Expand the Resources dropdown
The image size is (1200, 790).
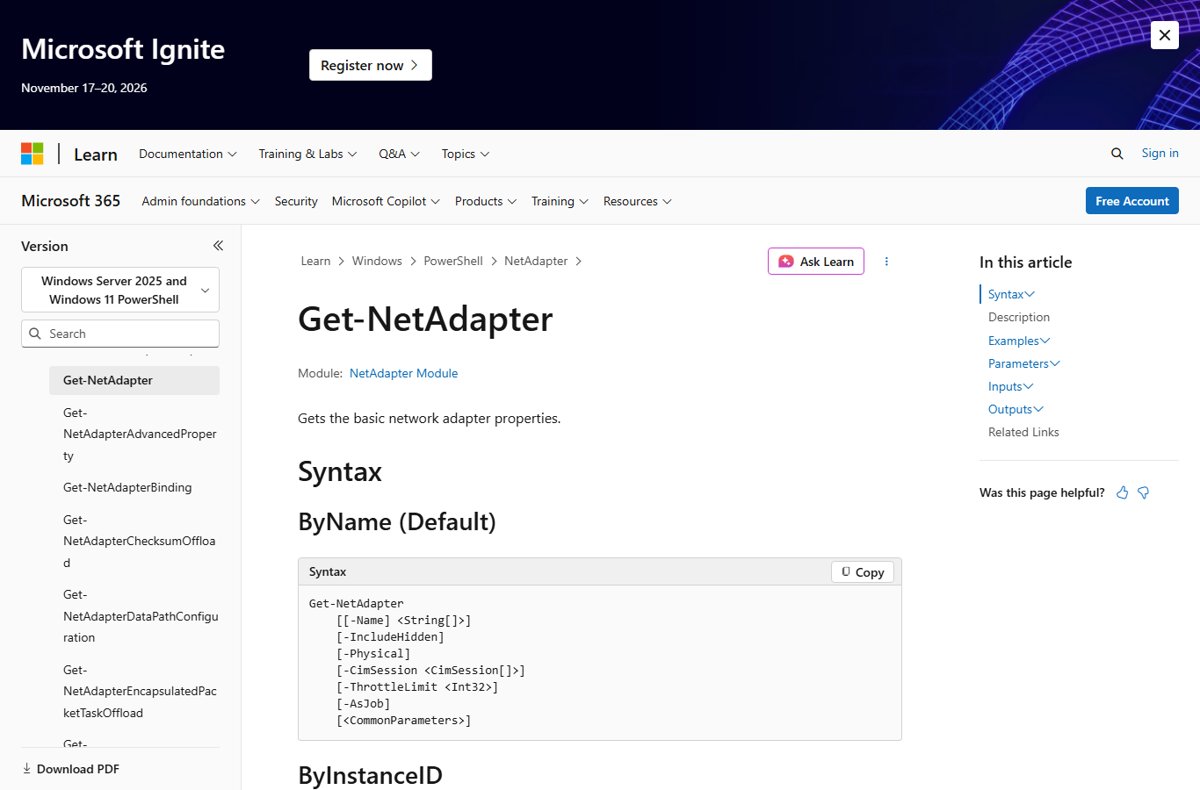point(637,201)
